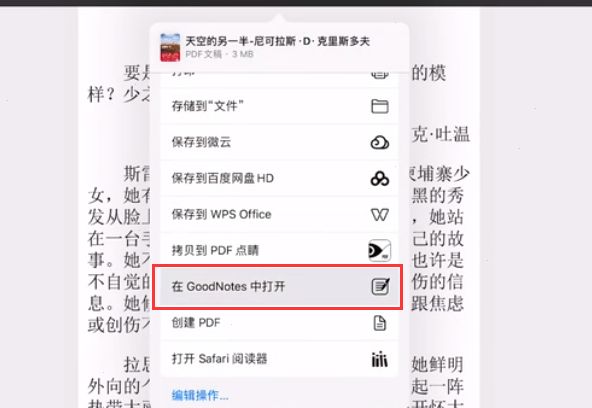Open the 编辑操作... link

point(200,395)
